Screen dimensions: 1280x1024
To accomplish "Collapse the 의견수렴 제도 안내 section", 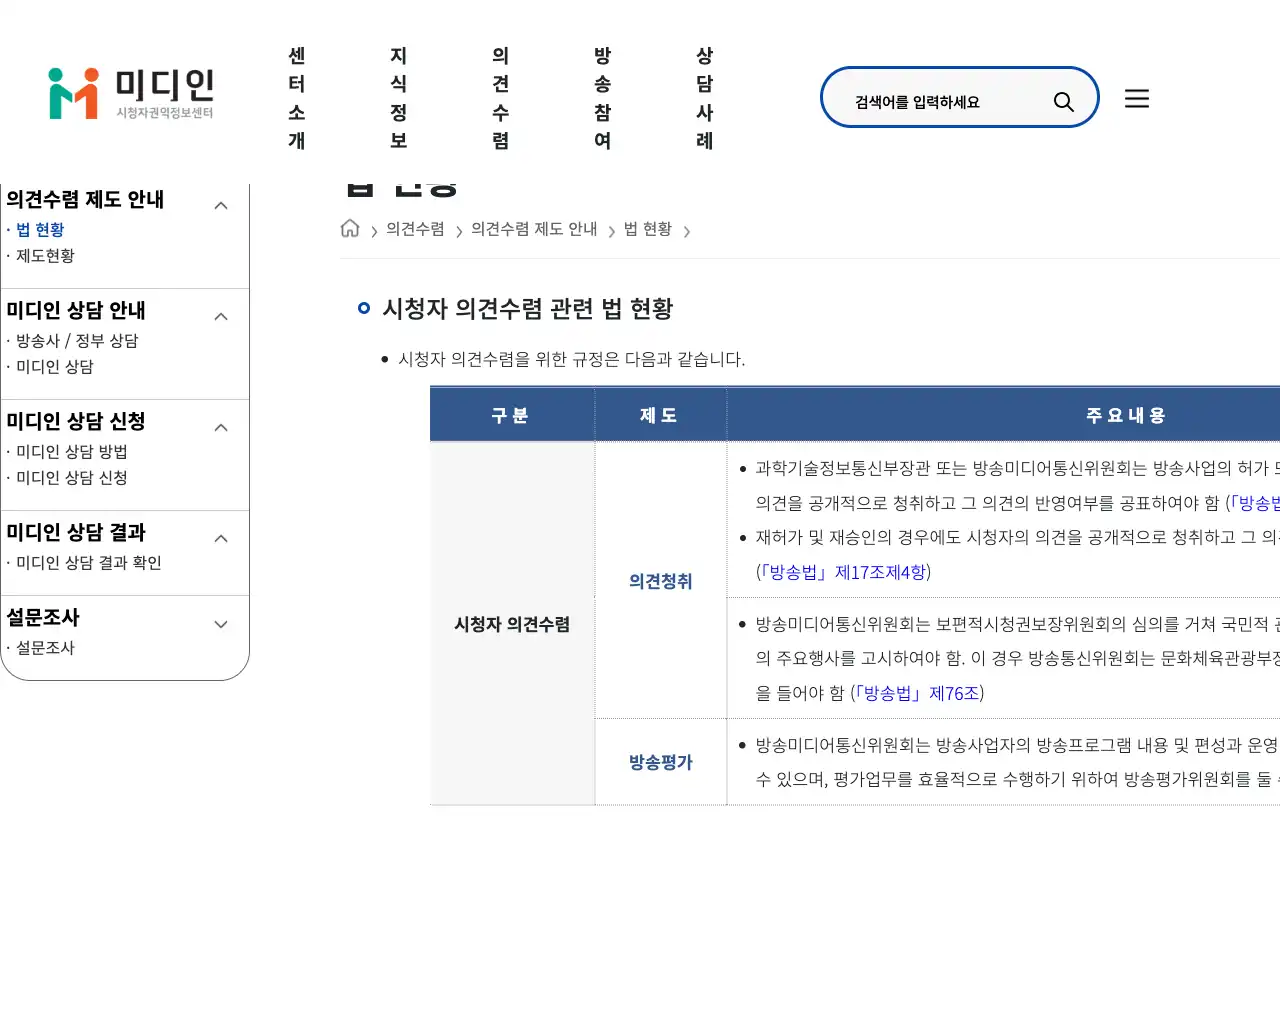I will [221, 204].
